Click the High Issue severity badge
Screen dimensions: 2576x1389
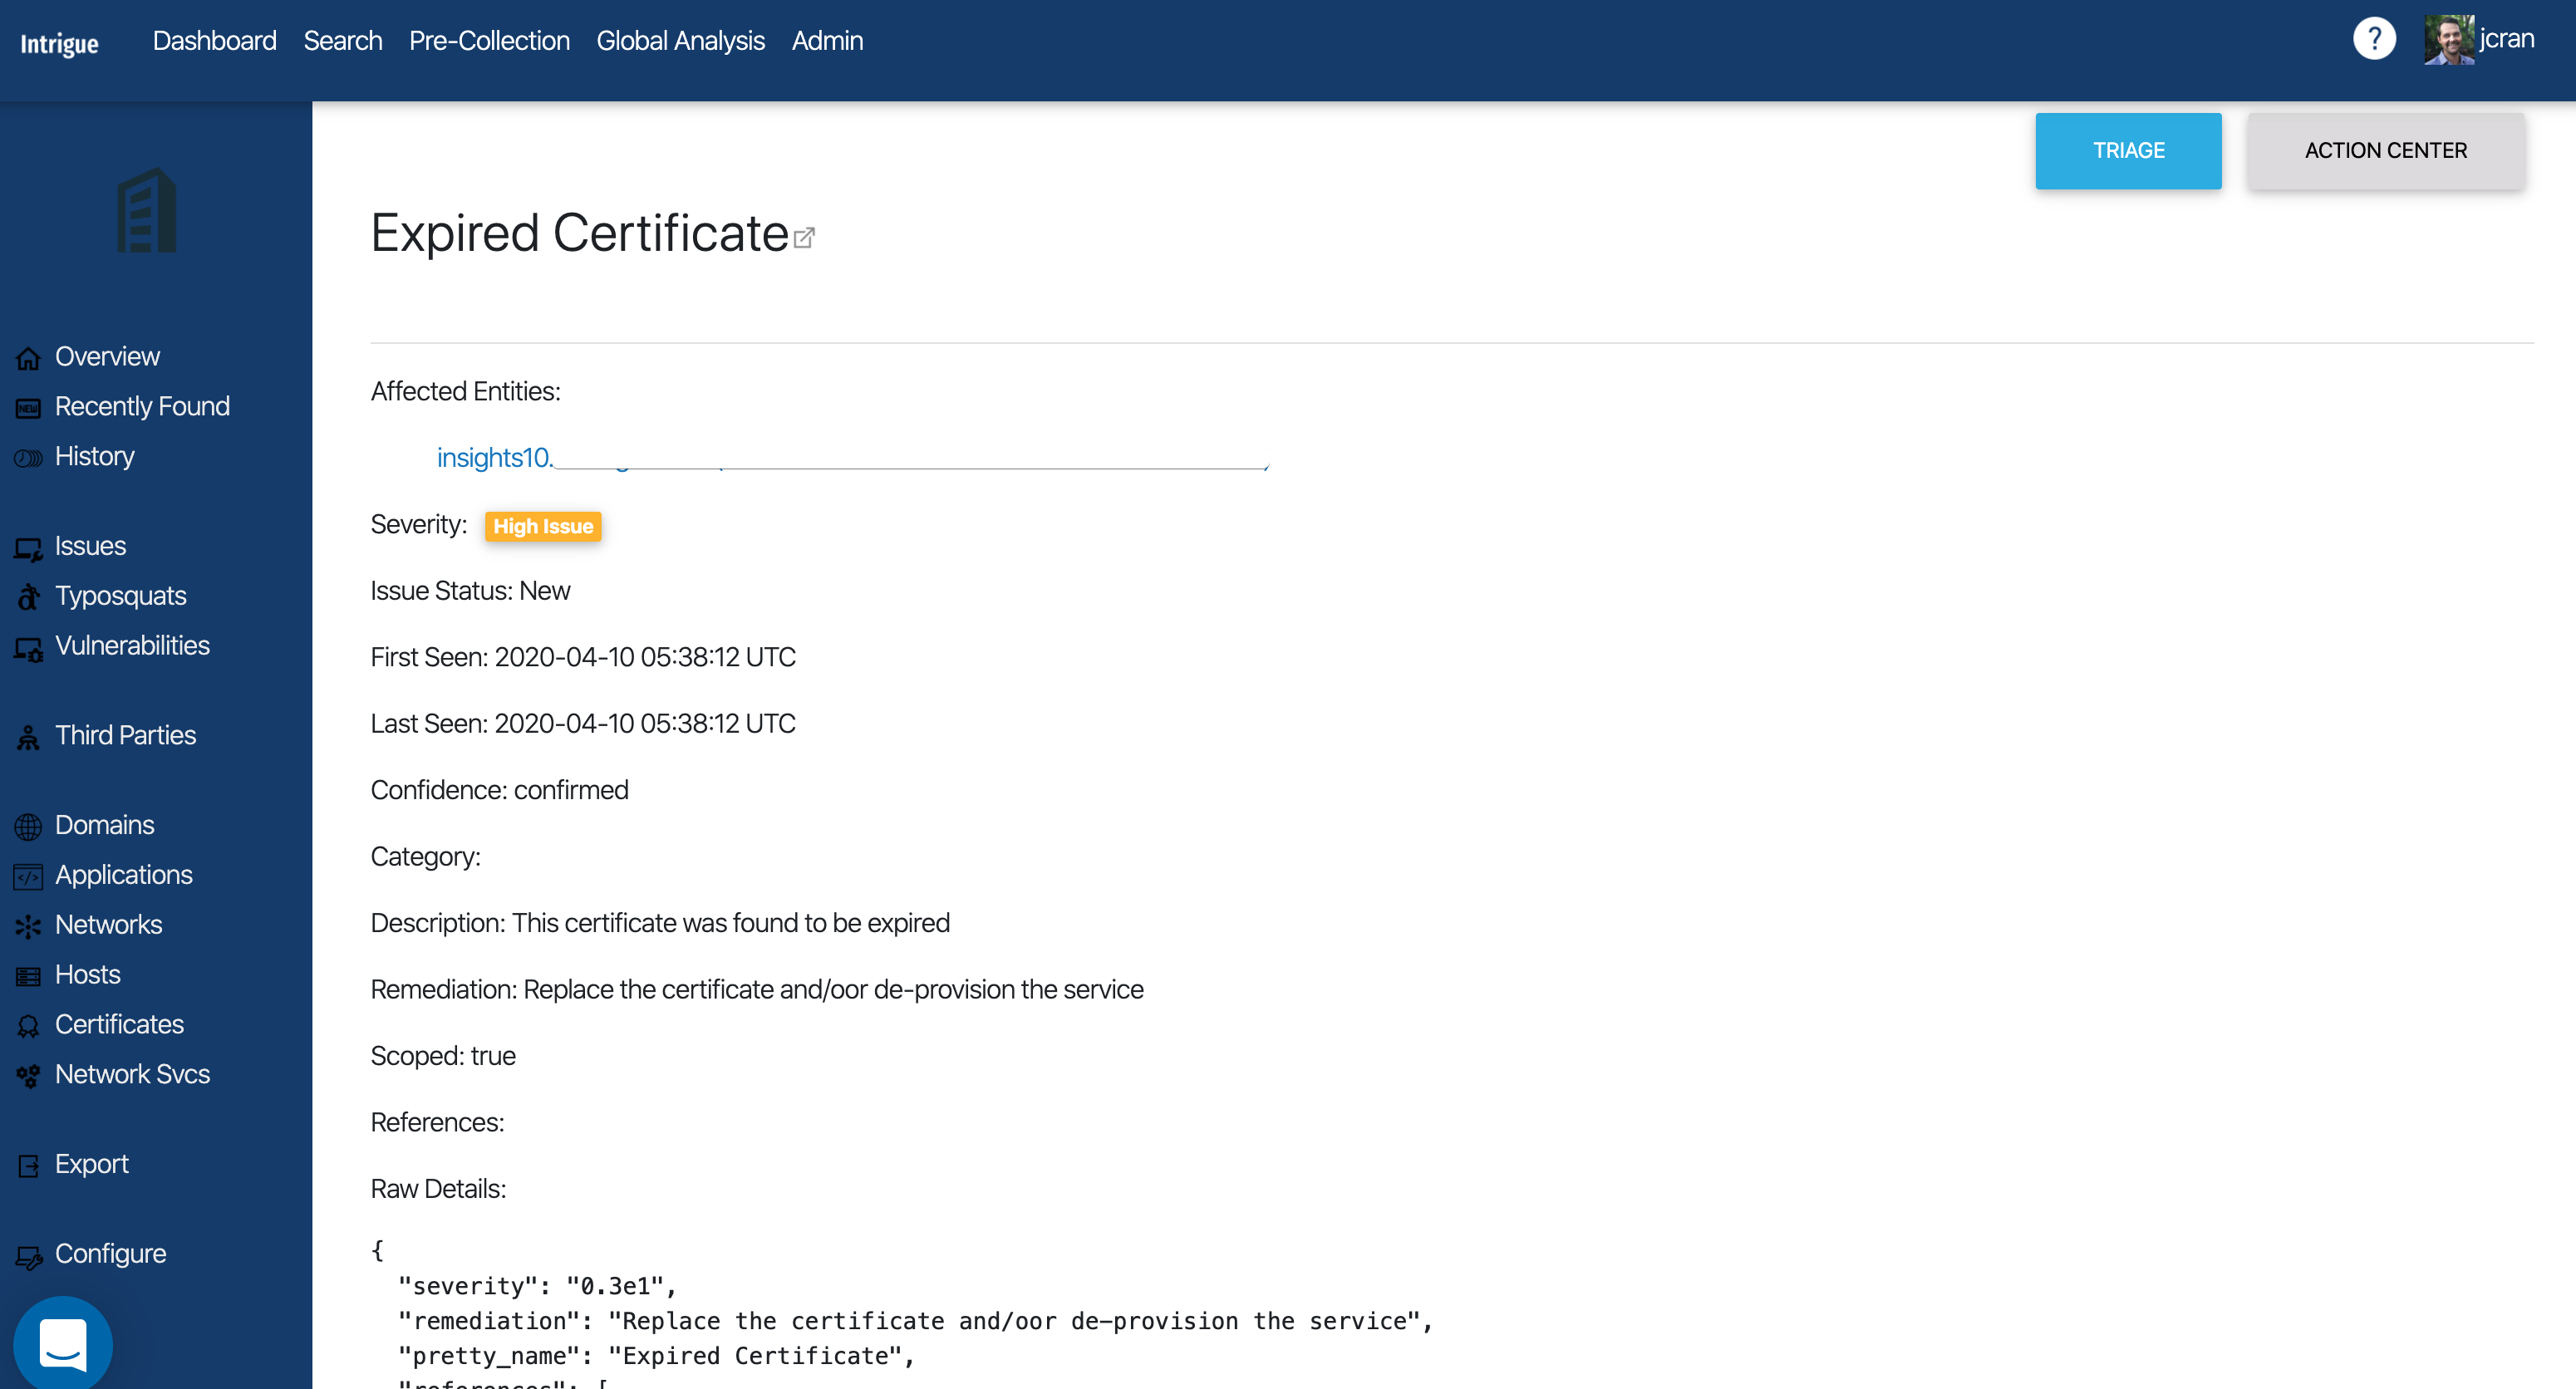(543, 526)
